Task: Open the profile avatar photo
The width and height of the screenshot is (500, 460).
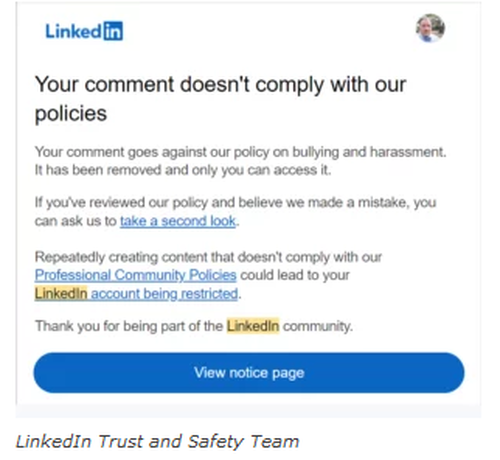Action: (x=430, y=28)
